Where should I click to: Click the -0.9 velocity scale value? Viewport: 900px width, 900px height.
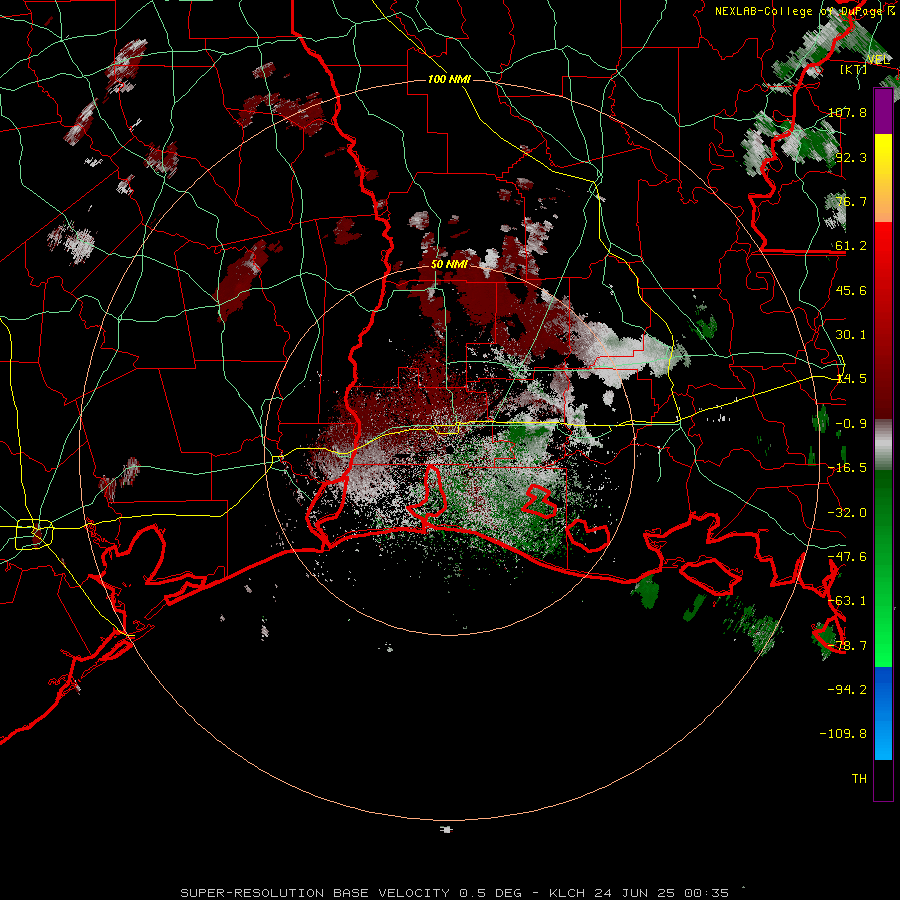851,423
